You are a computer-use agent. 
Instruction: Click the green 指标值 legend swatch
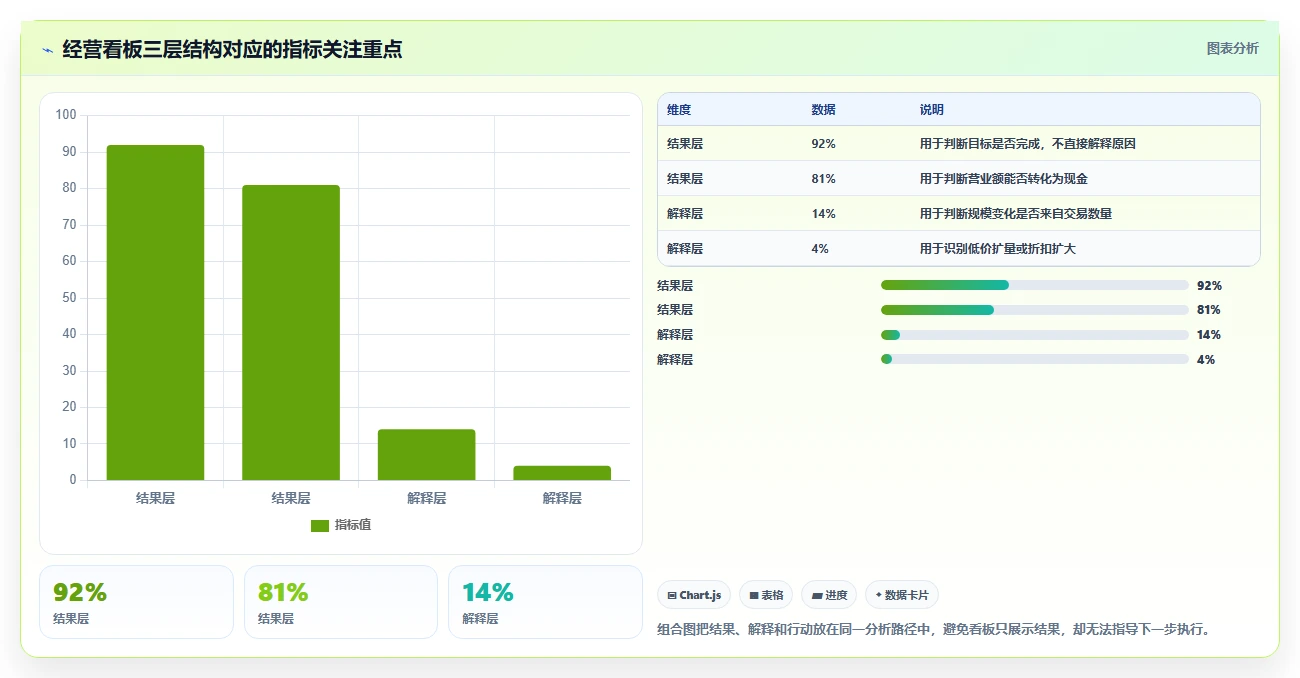[320, 526]
